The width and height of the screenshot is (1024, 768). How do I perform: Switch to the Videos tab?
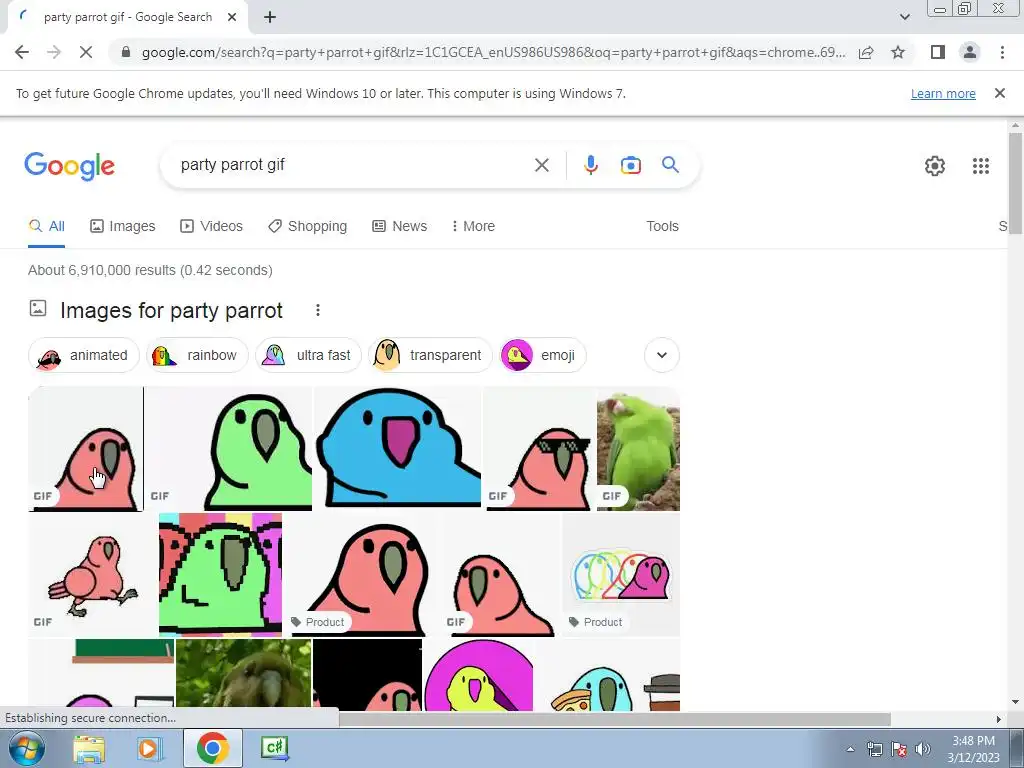point(212,227)
